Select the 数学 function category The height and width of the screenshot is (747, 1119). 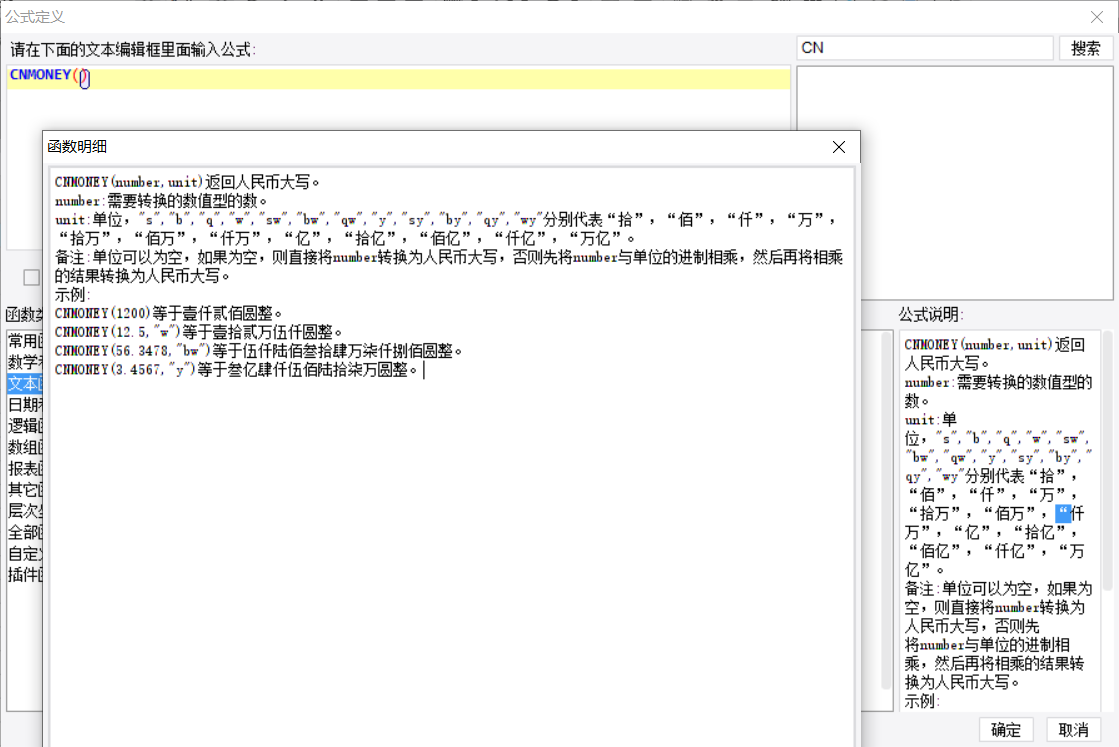[x=25, y=362]
